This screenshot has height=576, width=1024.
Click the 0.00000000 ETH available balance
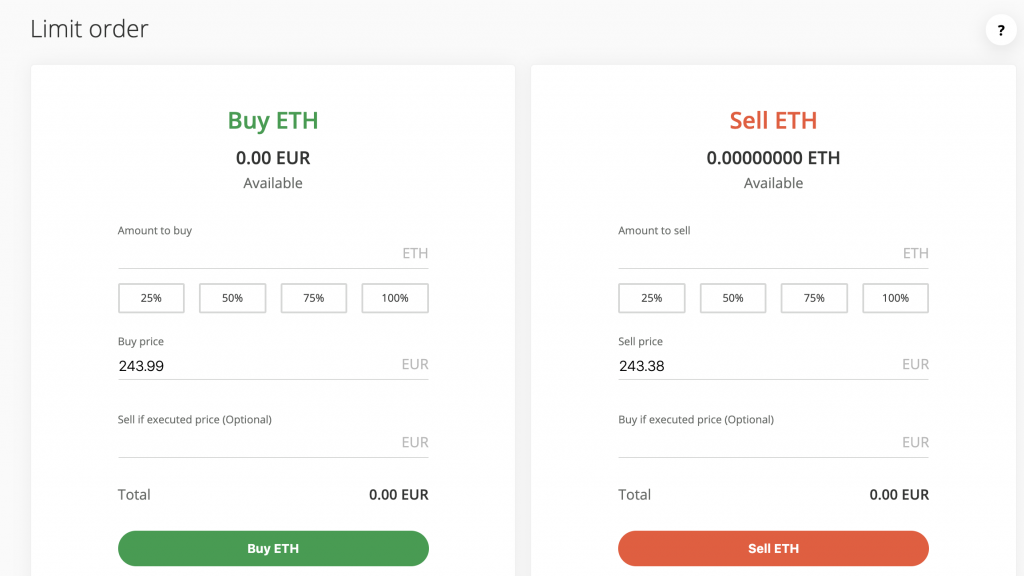[x=773, y=158]
